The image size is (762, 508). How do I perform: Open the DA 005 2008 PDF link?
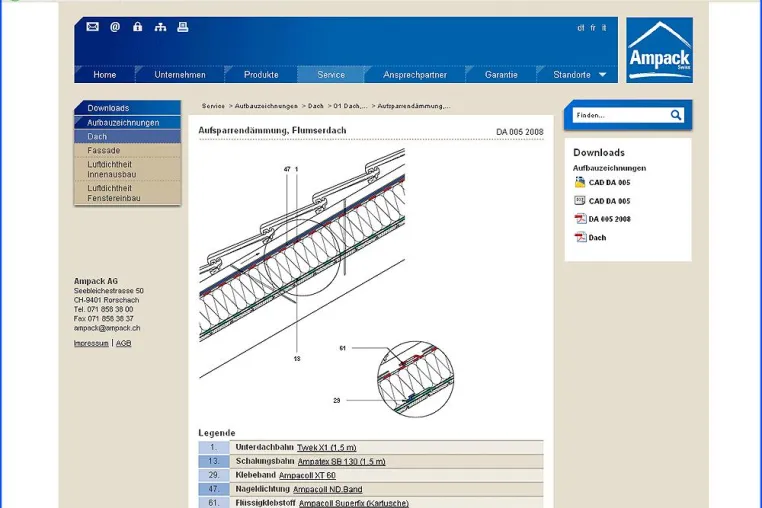609,219
